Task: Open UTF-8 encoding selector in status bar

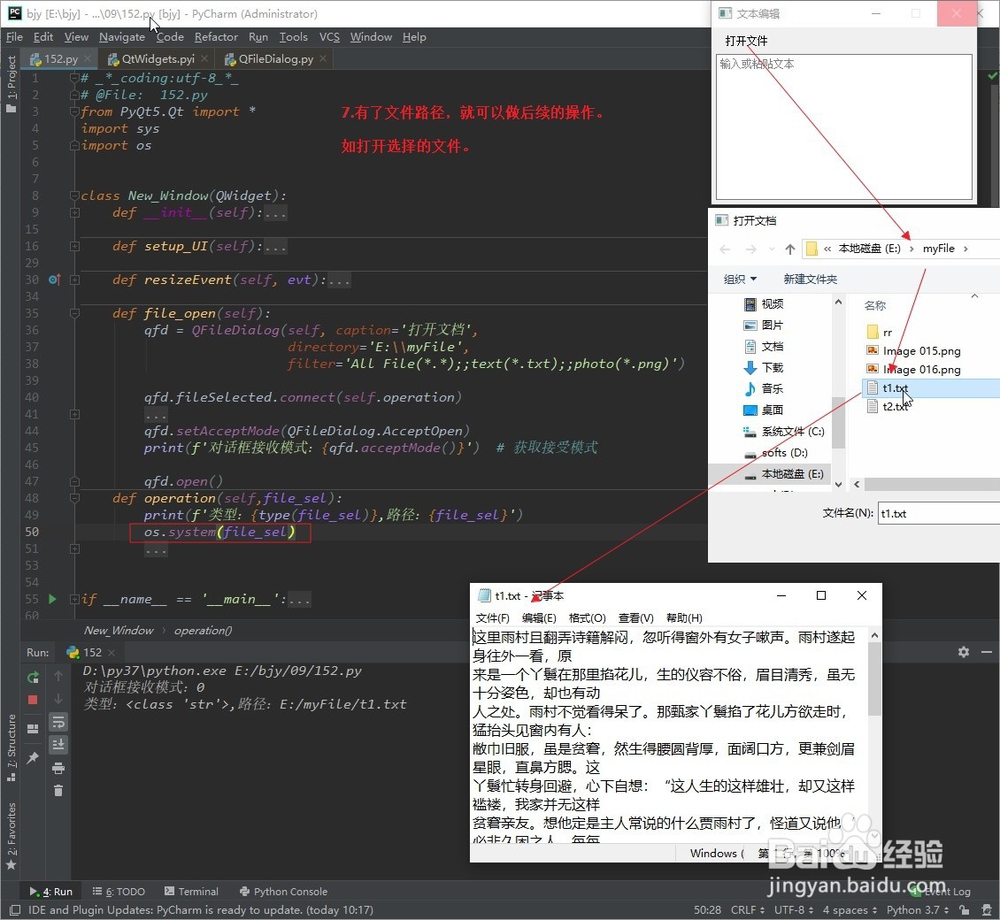Action: 793,910
